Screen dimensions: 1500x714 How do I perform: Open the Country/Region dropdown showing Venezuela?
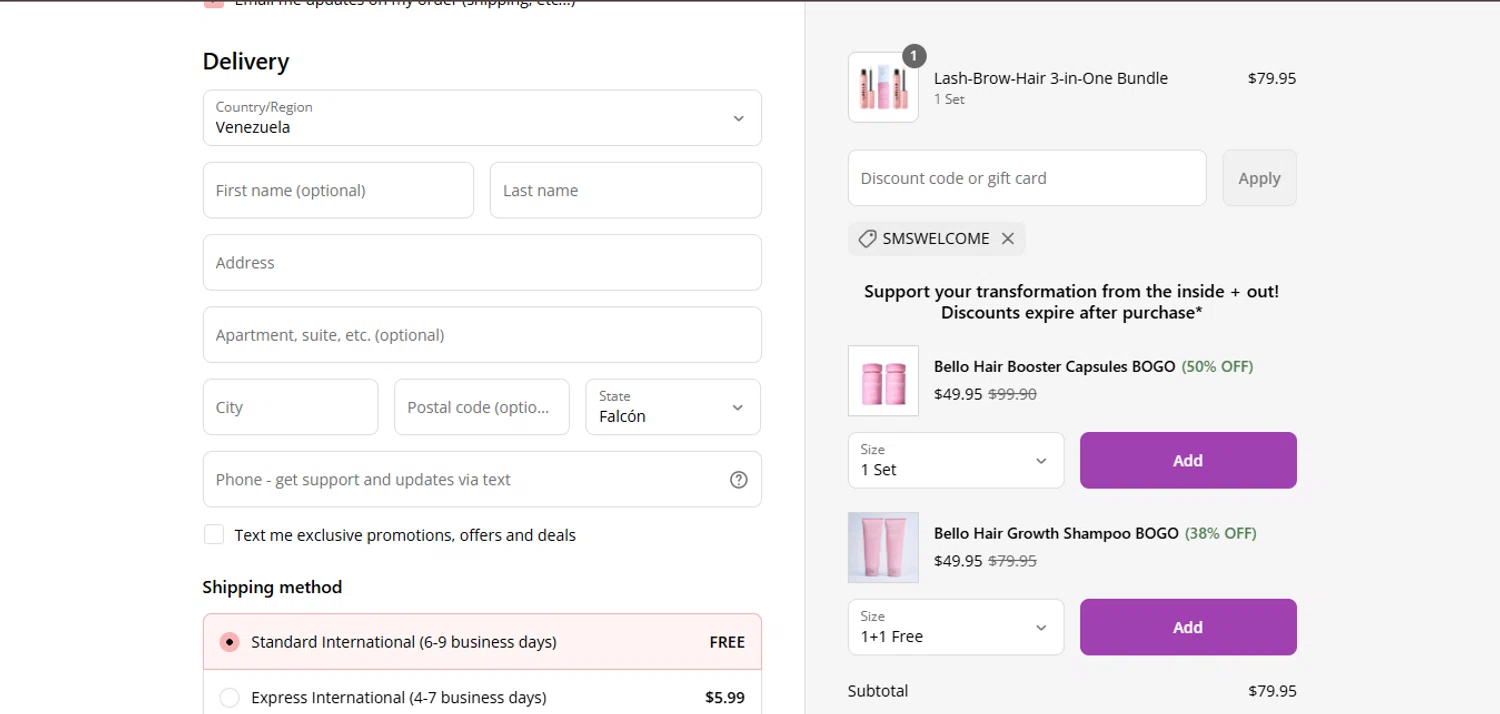point(482,118)
